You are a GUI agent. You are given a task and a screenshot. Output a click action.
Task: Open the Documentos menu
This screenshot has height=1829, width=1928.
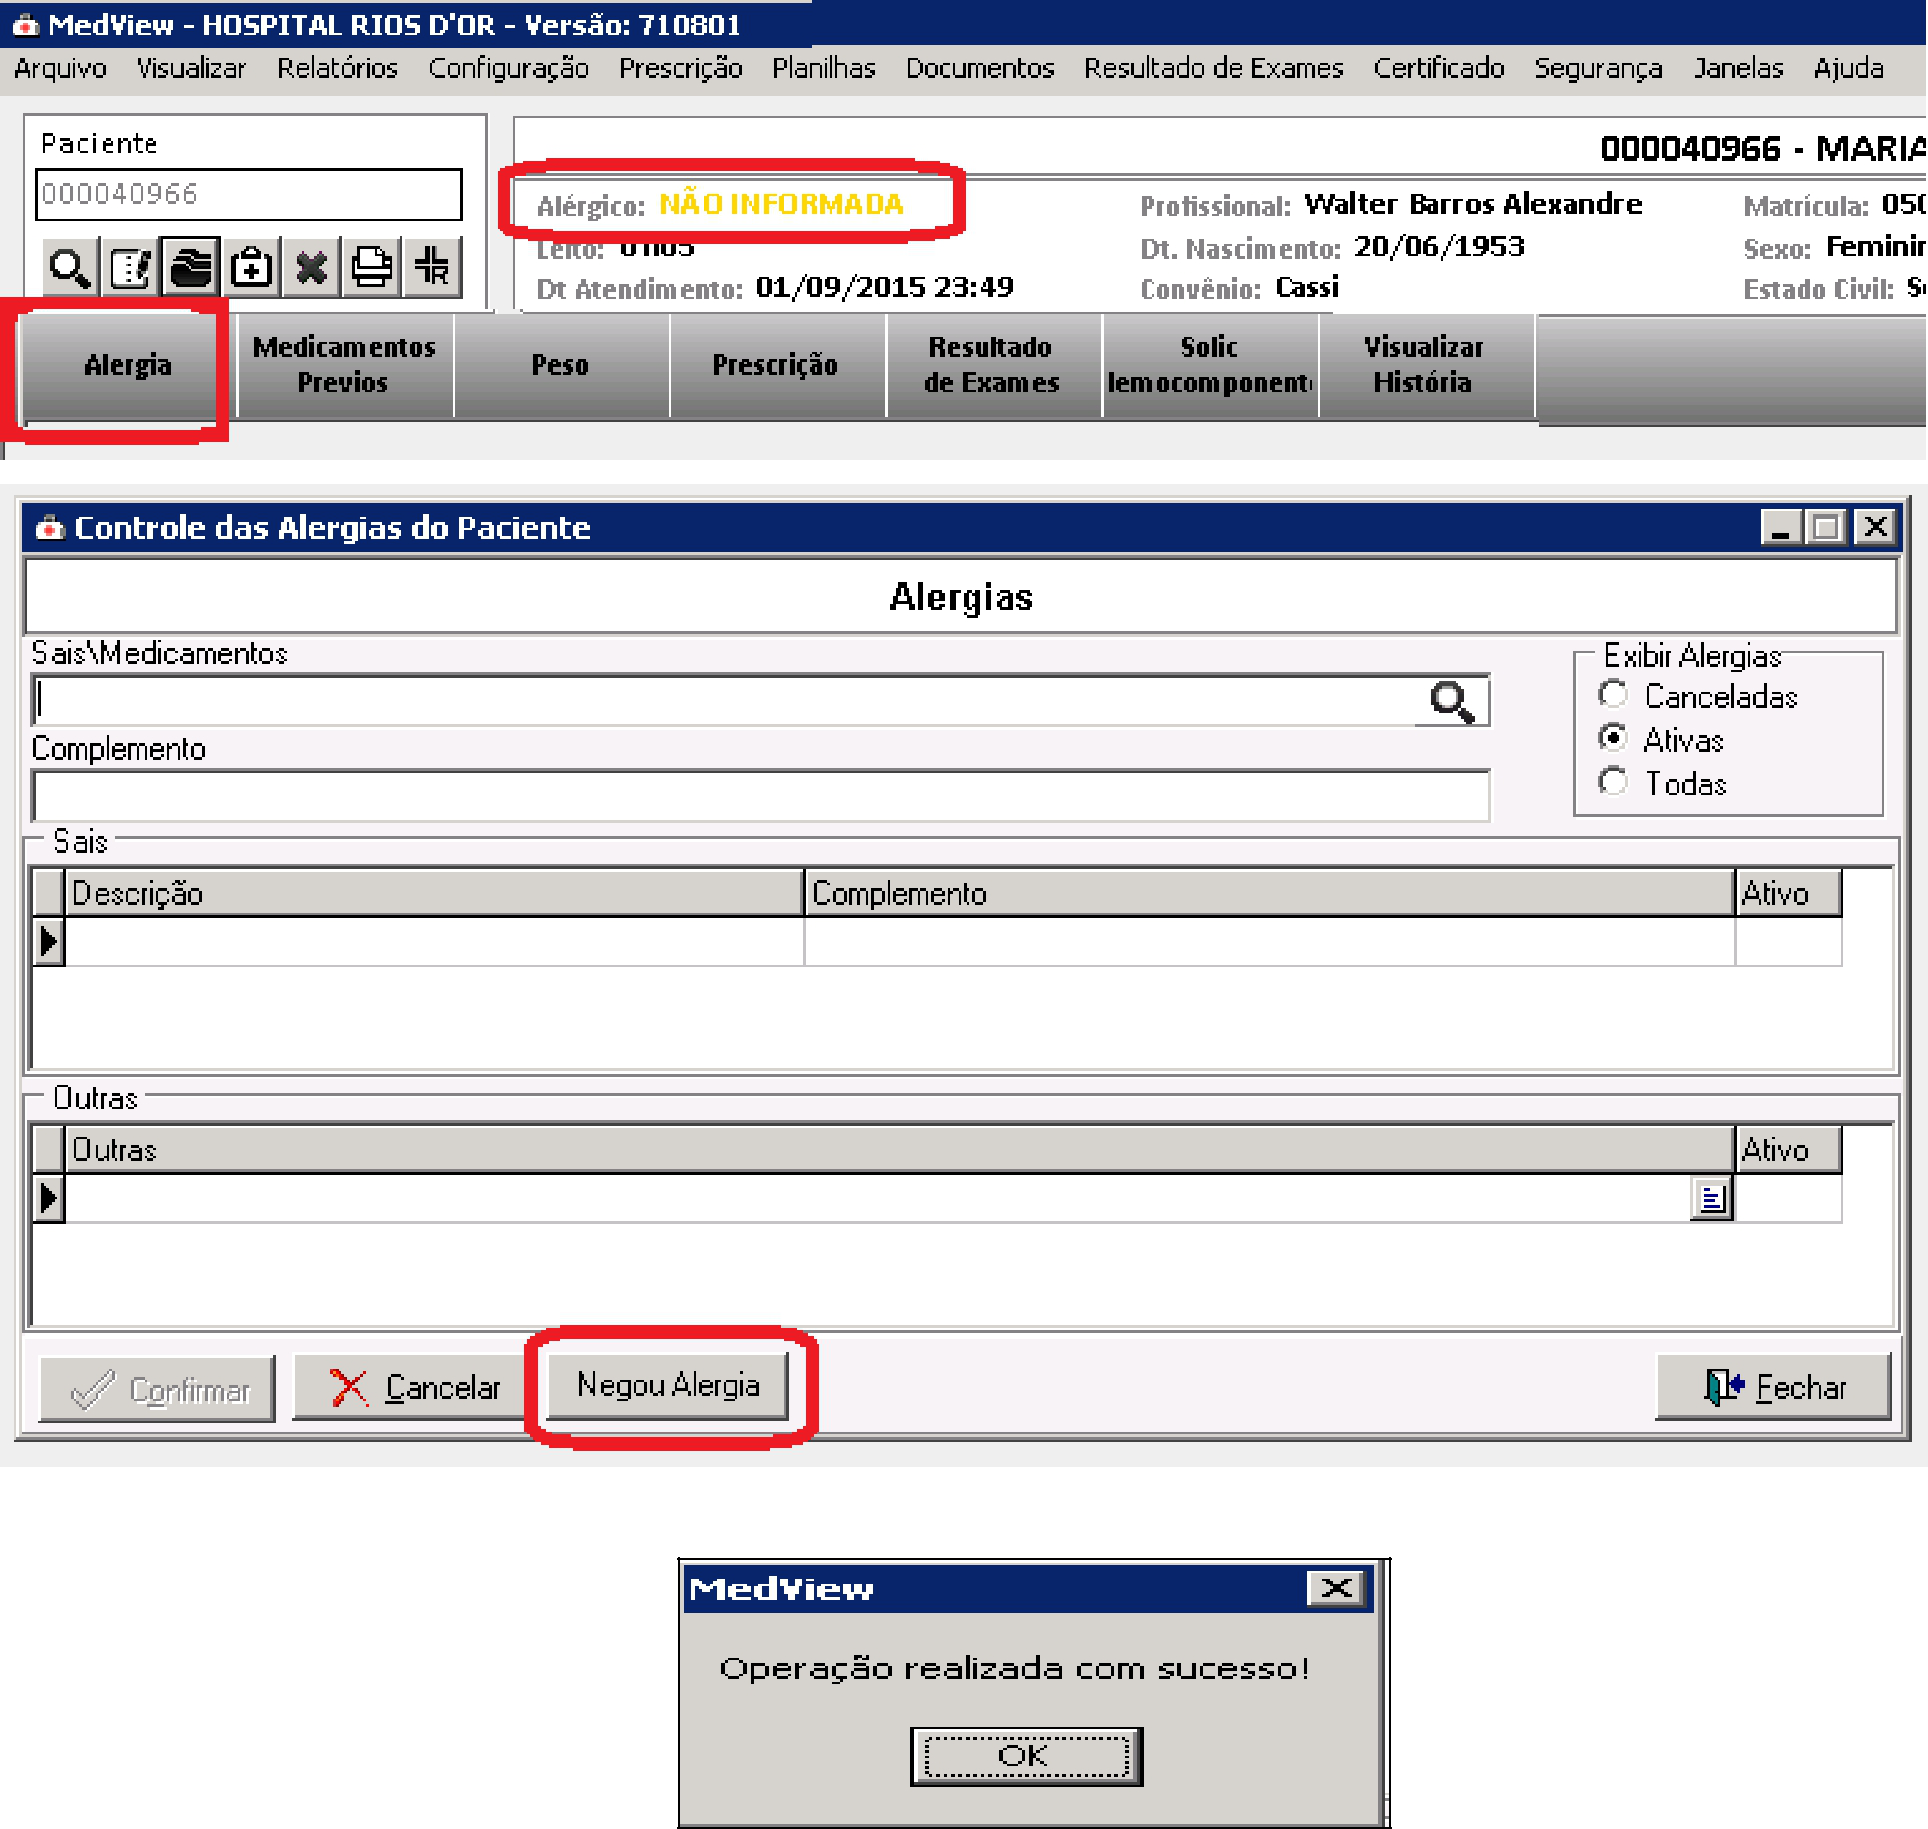(980, 68)
